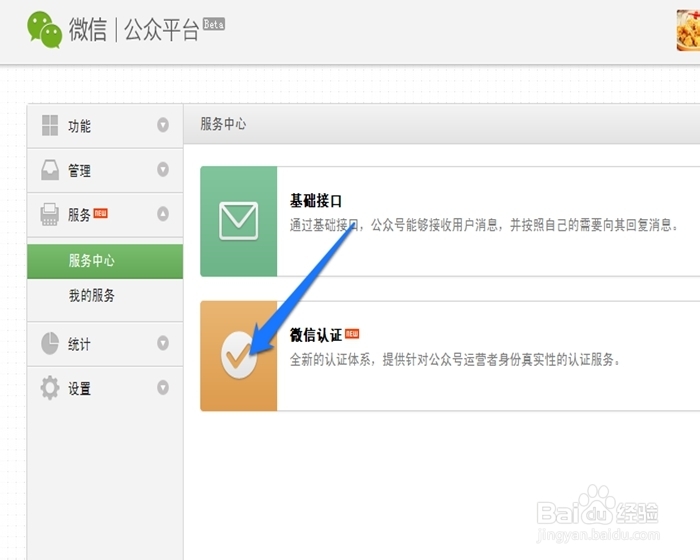
Task: Click the new badge next to 服务
Action: click(101, 213)
